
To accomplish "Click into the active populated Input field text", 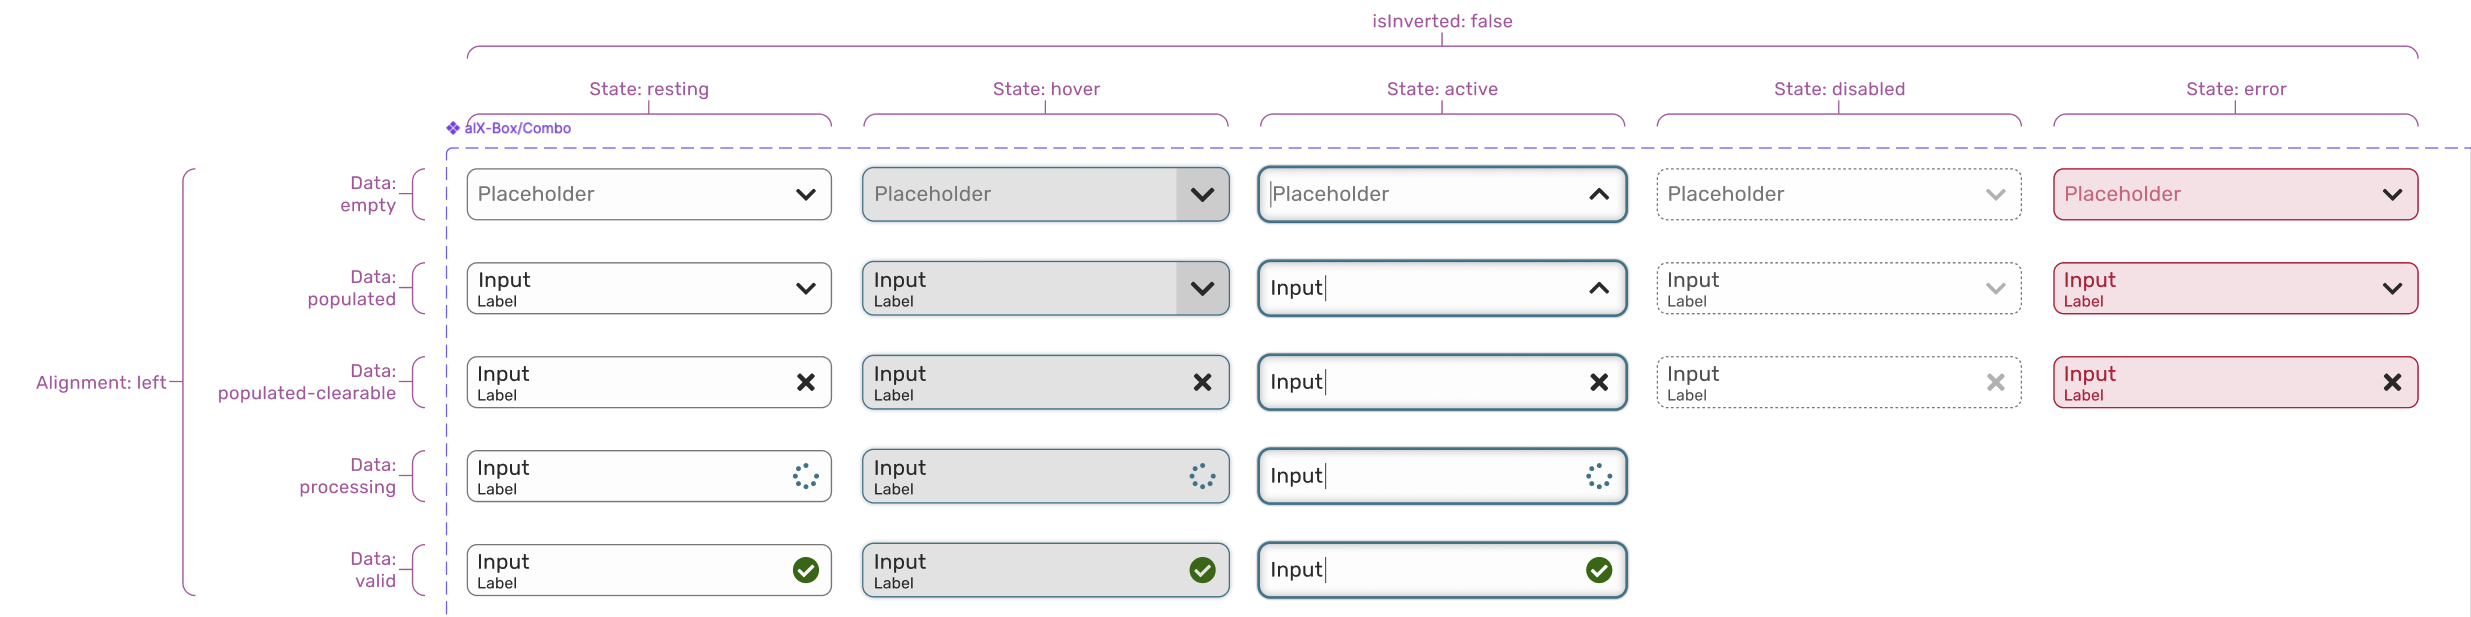I will (1297, 288).
